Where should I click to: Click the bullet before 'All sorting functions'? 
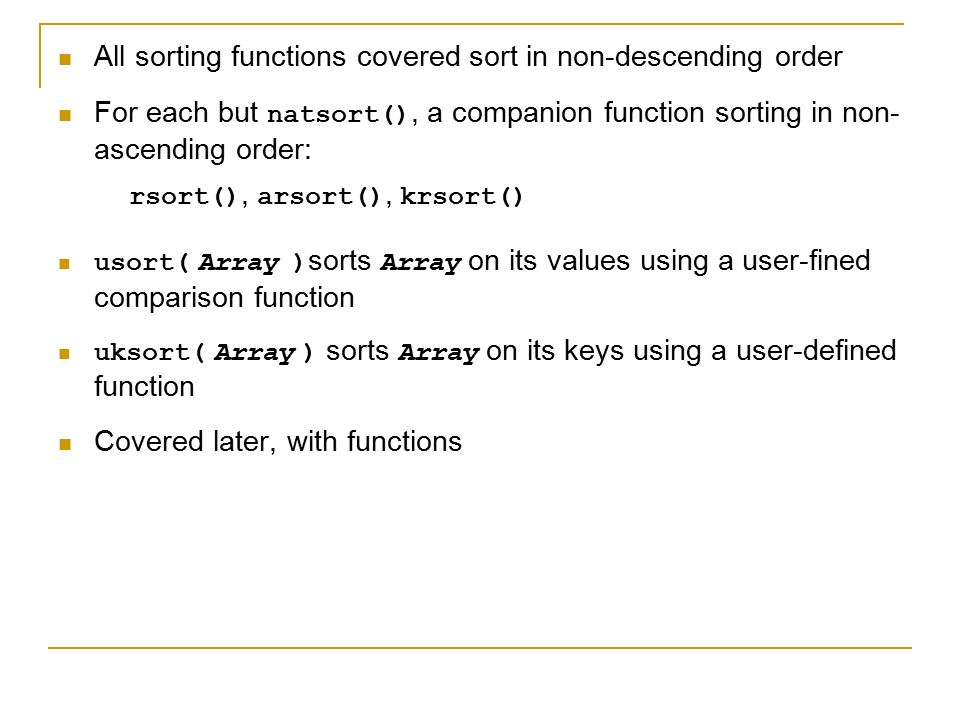click(x=65, y=59)
